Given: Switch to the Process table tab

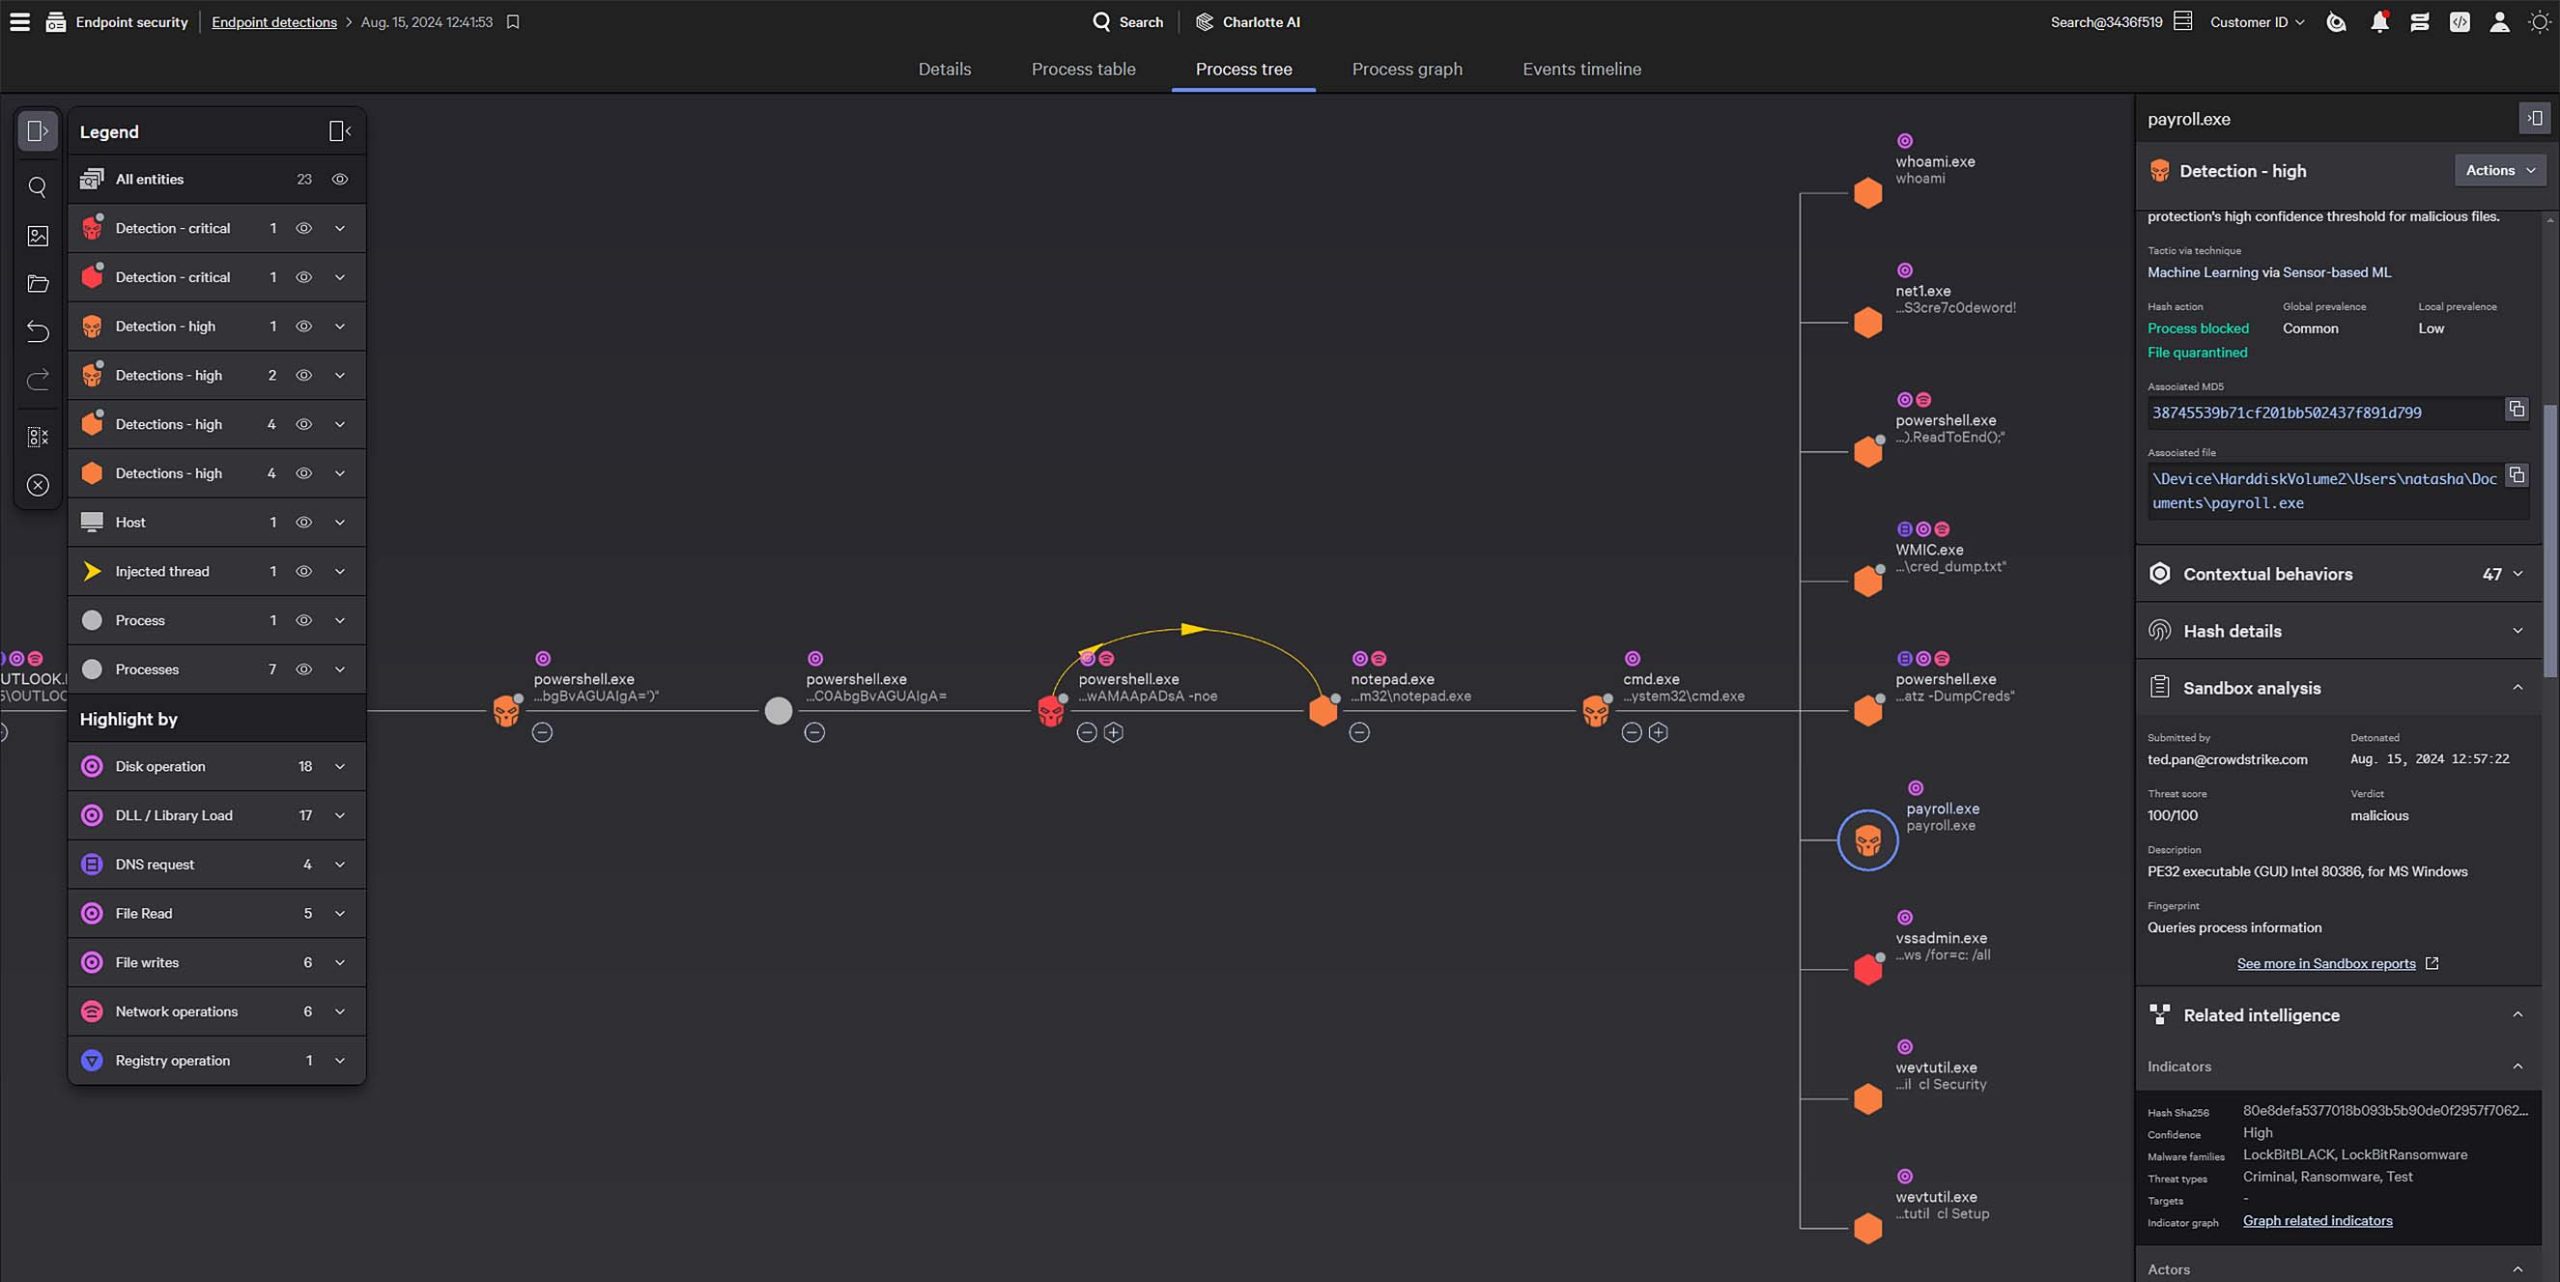Looking at the screenshot, I should [x=1083, y=69].
